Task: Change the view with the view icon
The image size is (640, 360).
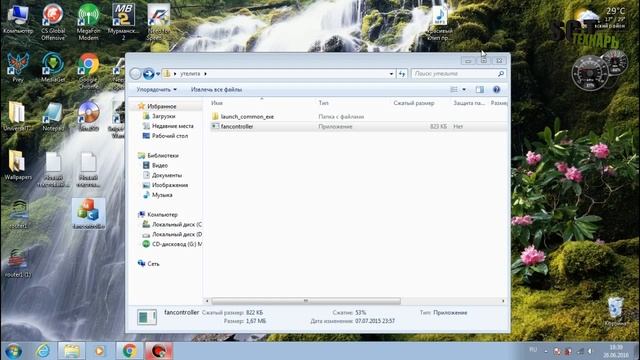Action: click(x=454, y=89)
